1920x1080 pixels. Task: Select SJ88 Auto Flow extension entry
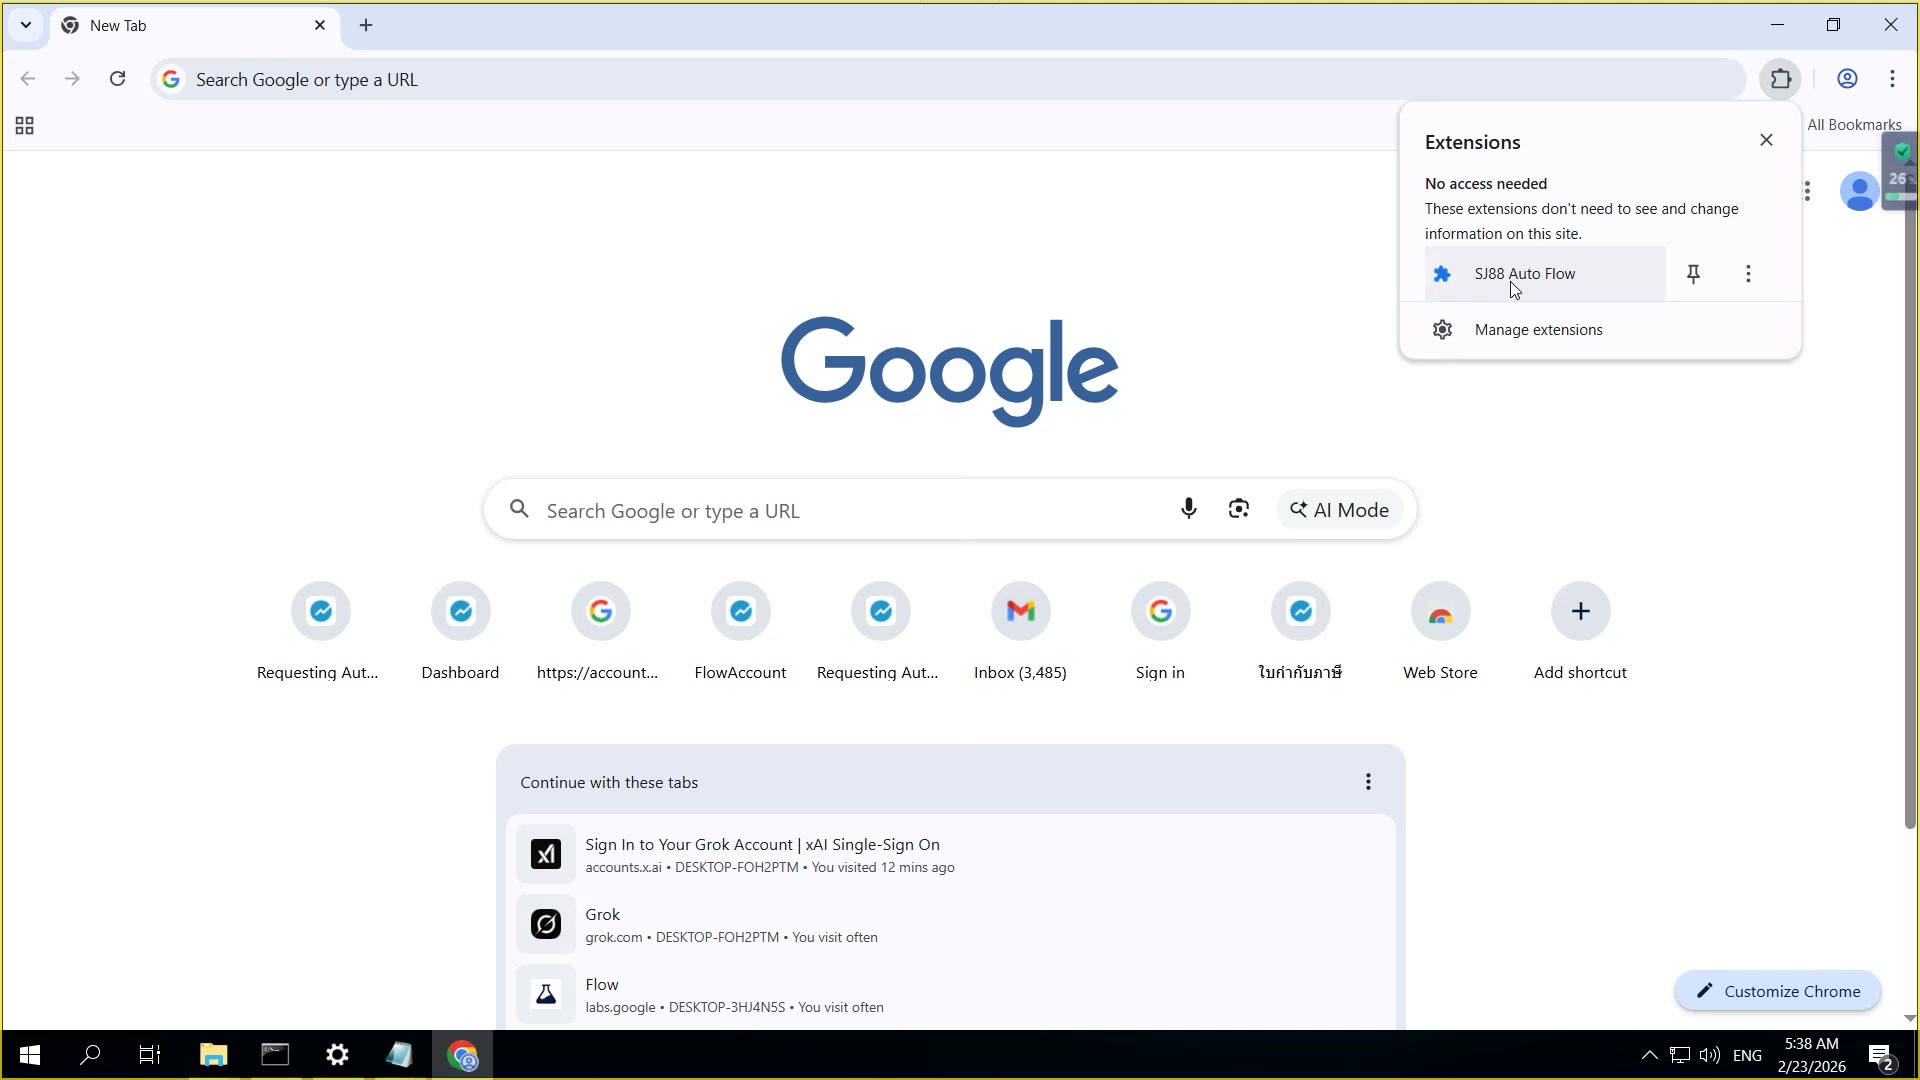point(1524,274)
